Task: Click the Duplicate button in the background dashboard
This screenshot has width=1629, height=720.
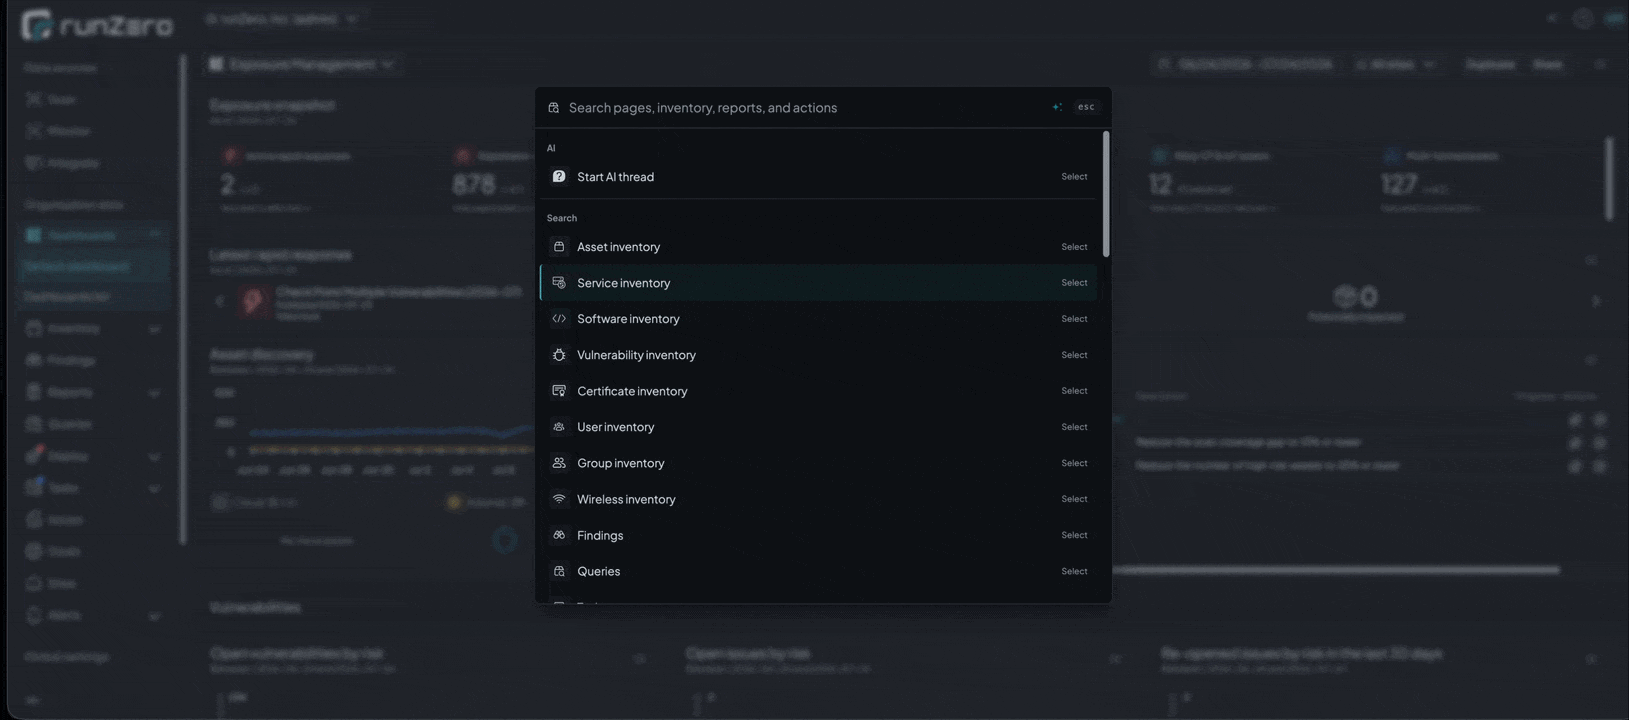Action: click(1490, 64)
